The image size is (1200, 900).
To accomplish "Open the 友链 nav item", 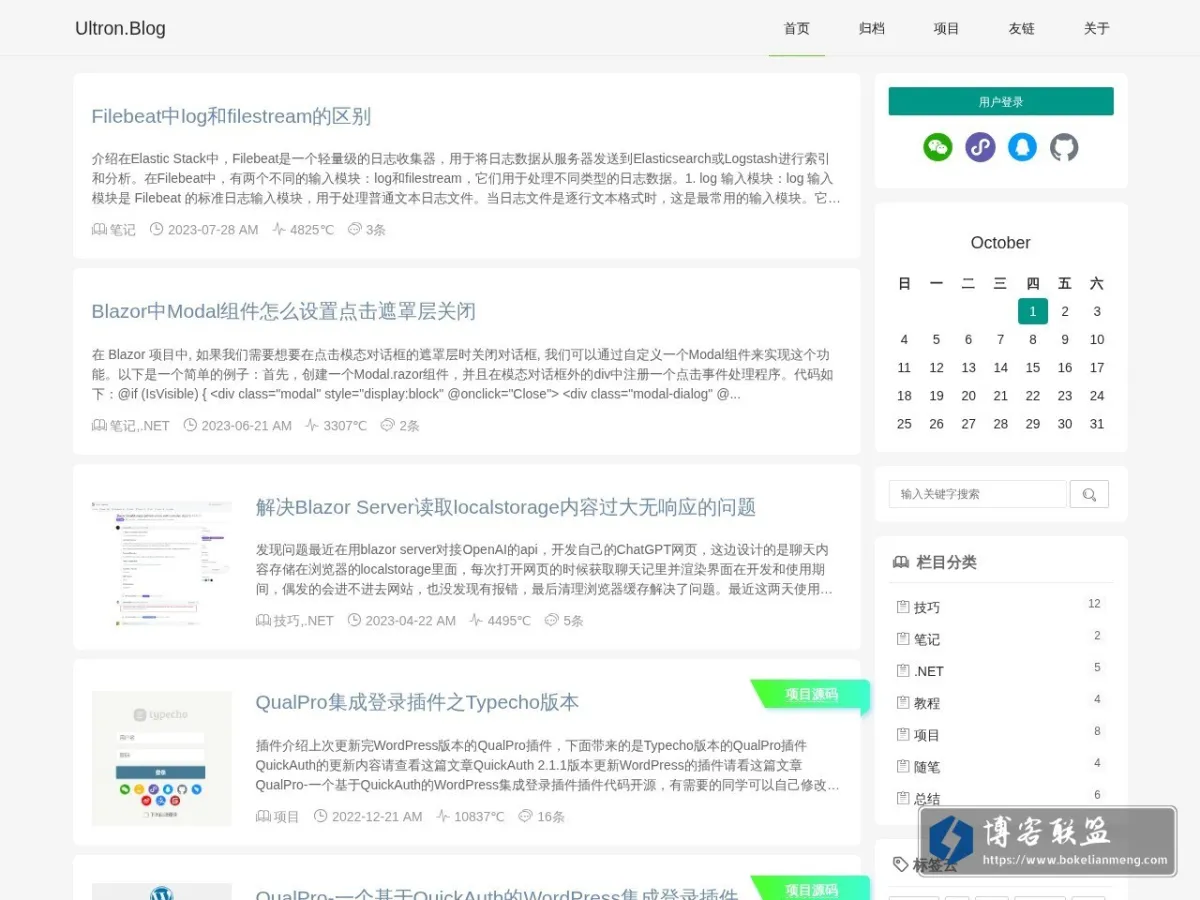I will click(x=1022, y=28).
